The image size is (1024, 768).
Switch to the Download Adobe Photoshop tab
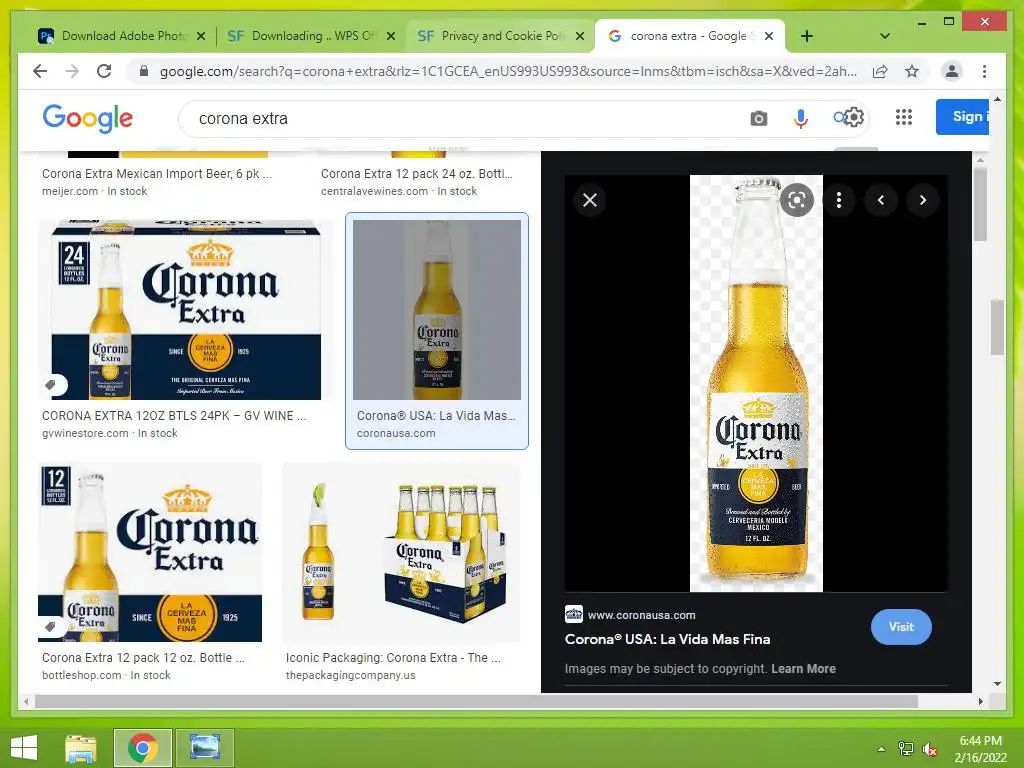pyautogui.click(x=121, y=36)
